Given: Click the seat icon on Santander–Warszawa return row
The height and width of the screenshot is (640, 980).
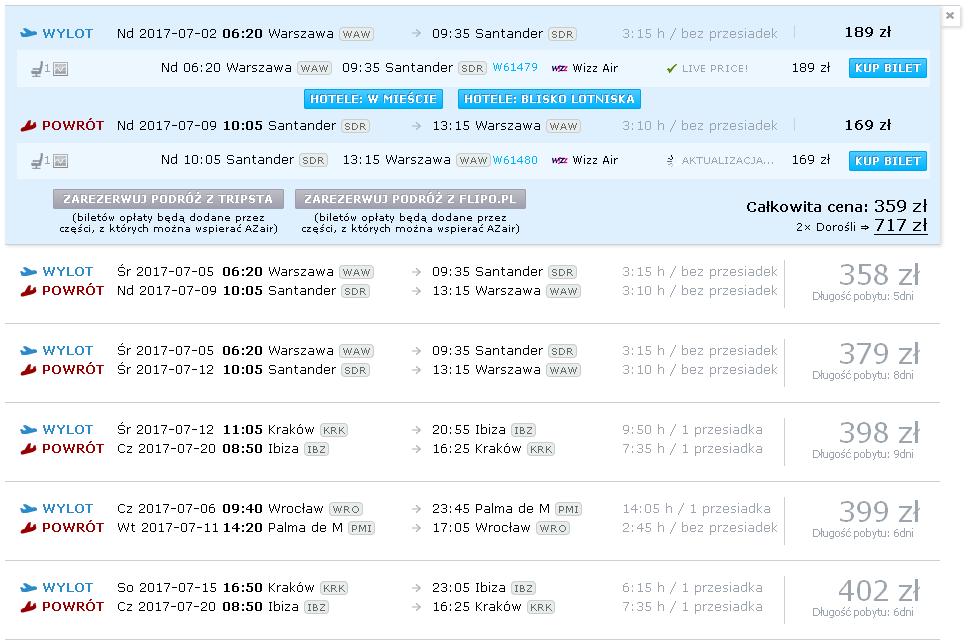Looking at the screenshot, I should 37,161.
